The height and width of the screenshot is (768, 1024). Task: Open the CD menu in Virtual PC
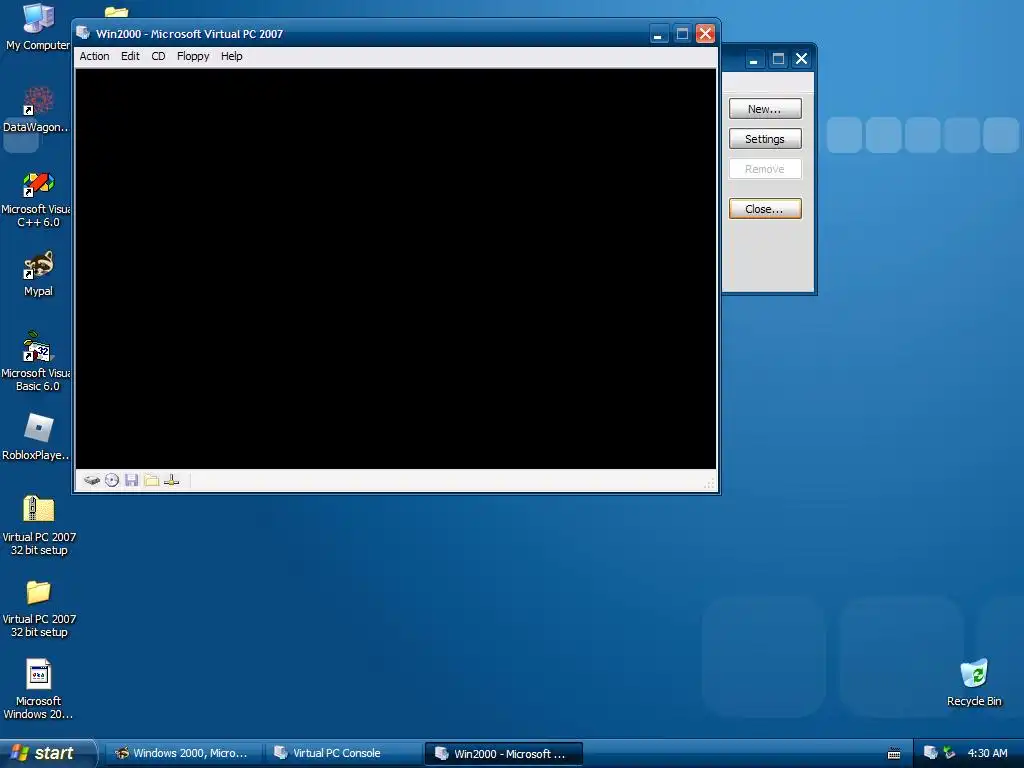(158, 56)
